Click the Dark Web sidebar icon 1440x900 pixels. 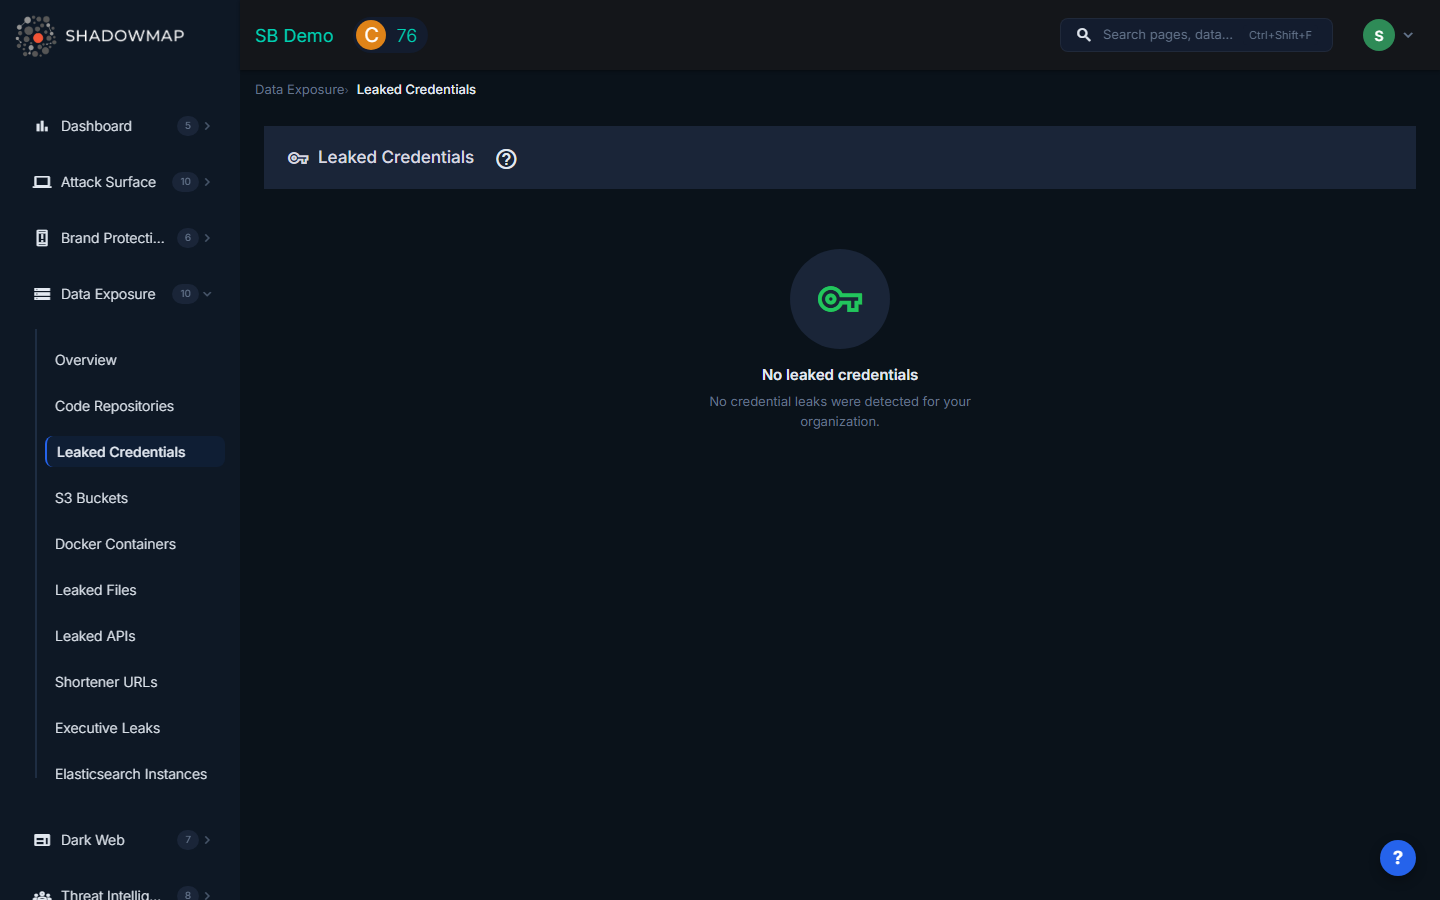point(42,840)
